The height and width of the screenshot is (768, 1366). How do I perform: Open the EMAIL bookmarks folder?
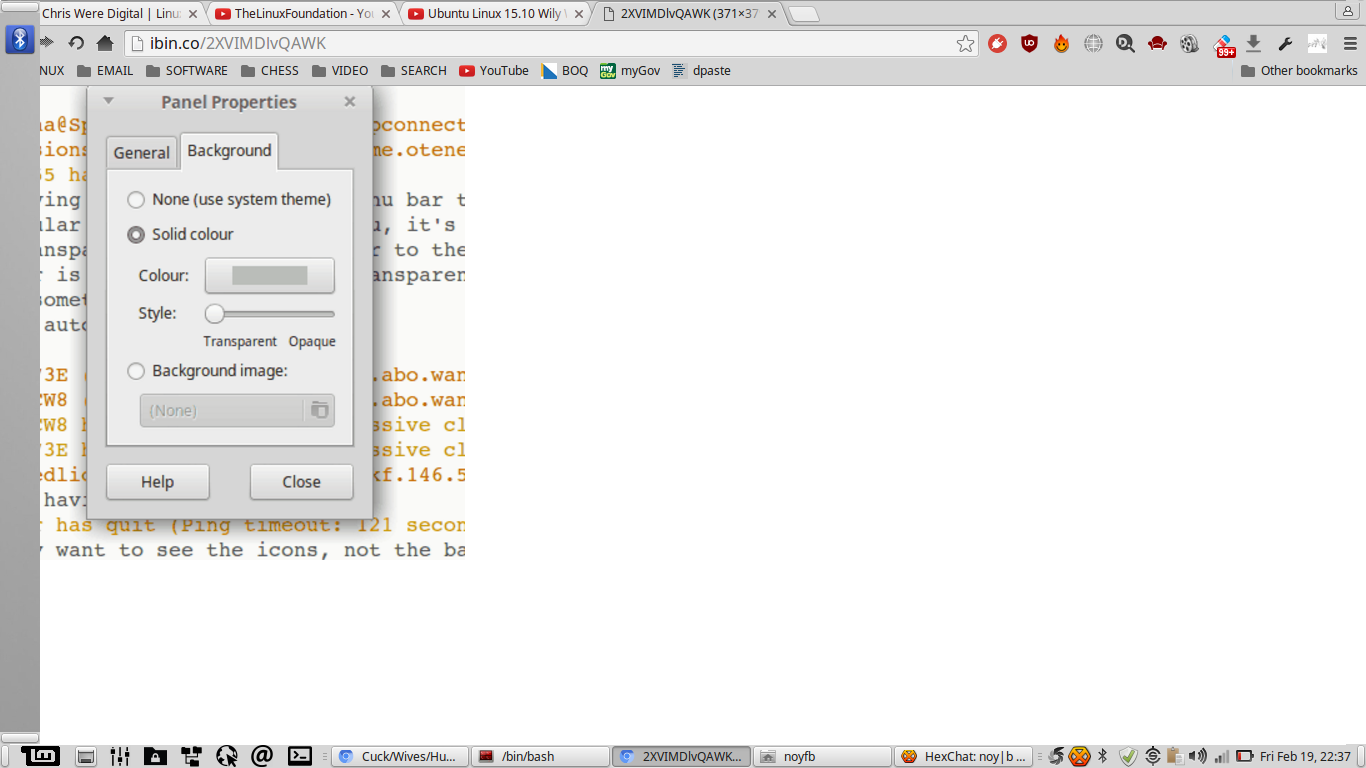click(105, 71)
